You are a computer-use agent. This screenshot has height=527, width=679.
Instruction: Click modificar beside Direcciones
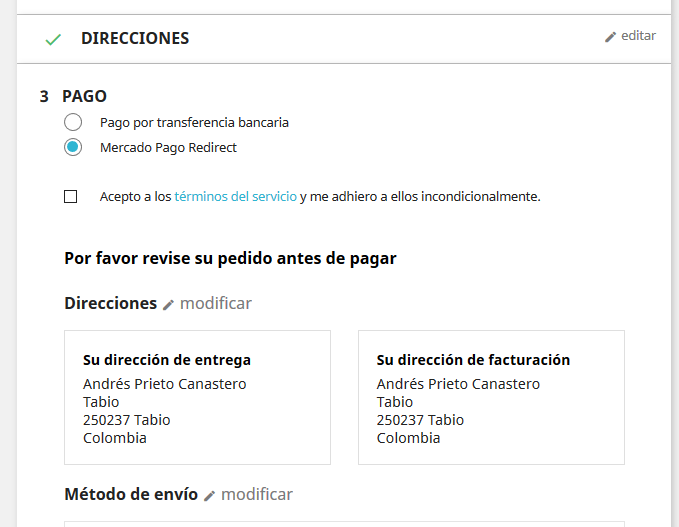pos(216,303)
